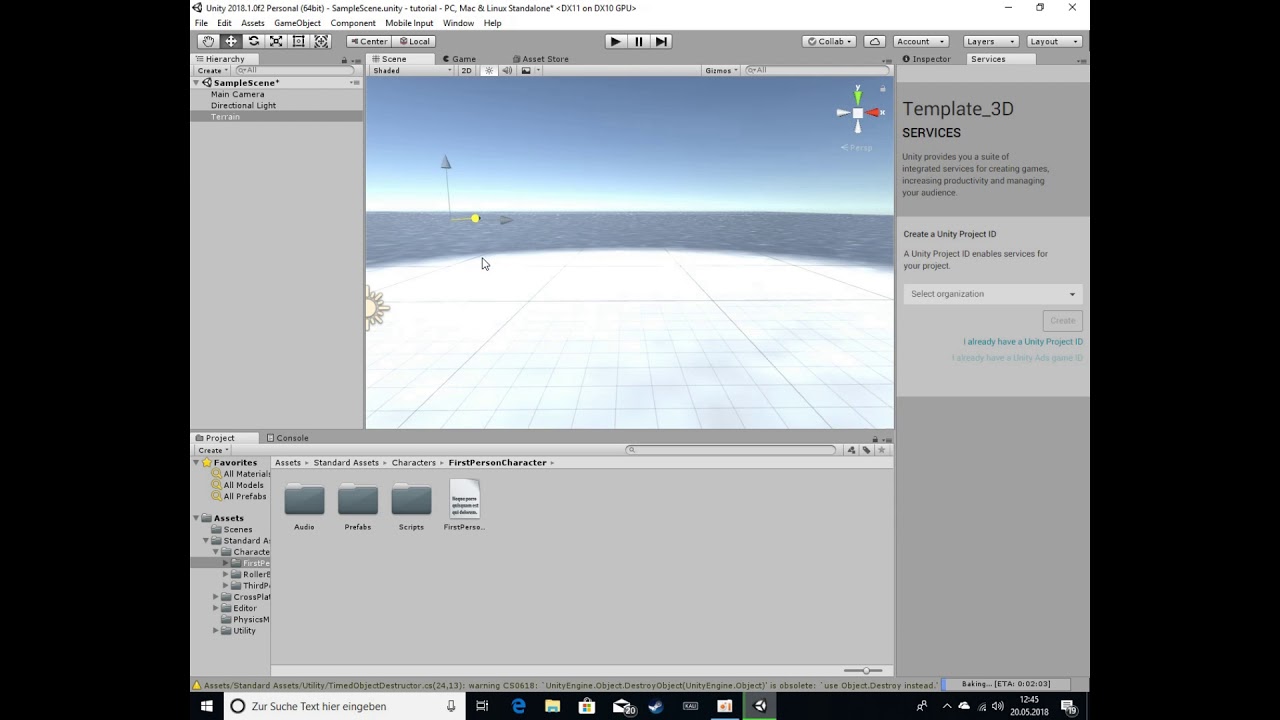
Task: Select Main Camera in Hierarchy
Action: click(x=238, y=94)
